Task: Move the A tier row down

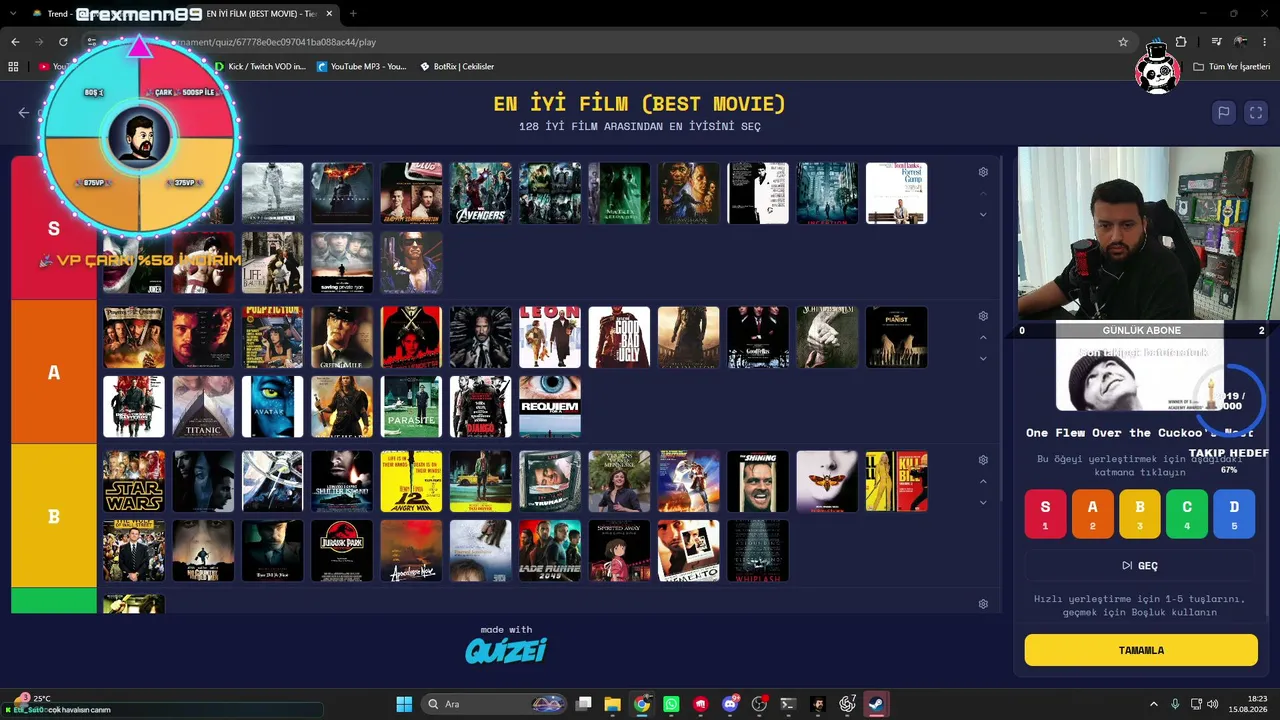Action: [x=983, y=358]
